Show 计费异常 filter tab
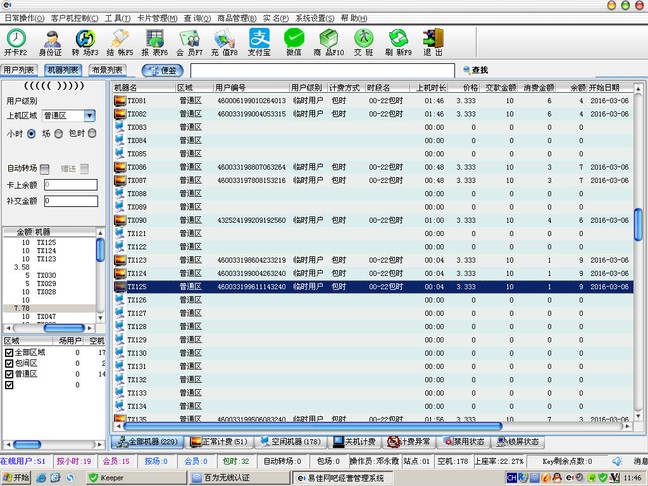Screen dimensions: 648x486 [x=409, y=442]
